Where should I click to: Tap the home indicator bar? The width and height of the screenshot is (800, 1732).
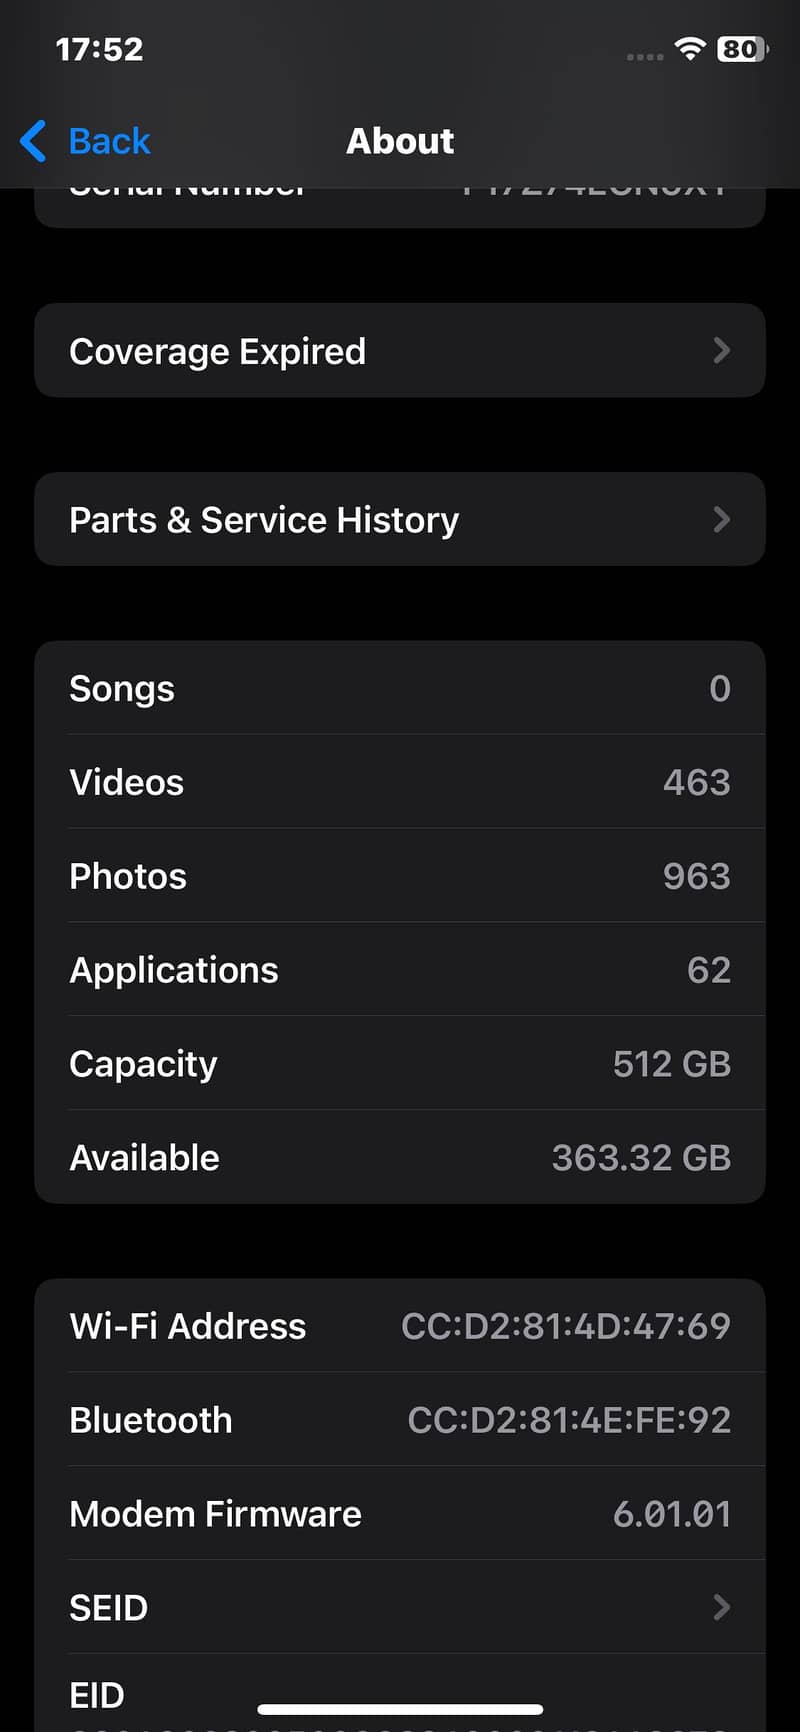coord(400,1709)
